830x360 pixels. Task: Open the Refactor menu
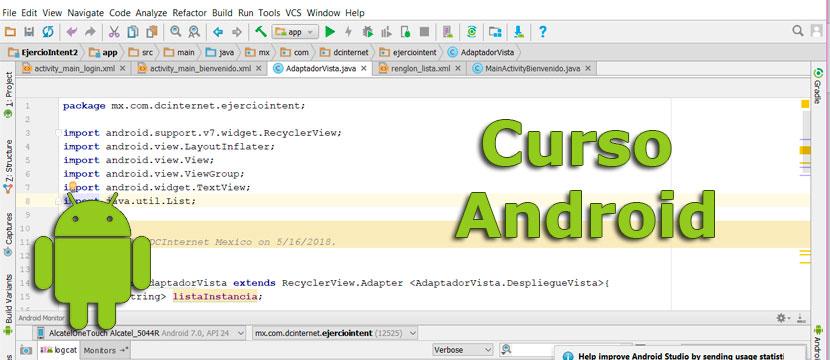coord(191,12)
